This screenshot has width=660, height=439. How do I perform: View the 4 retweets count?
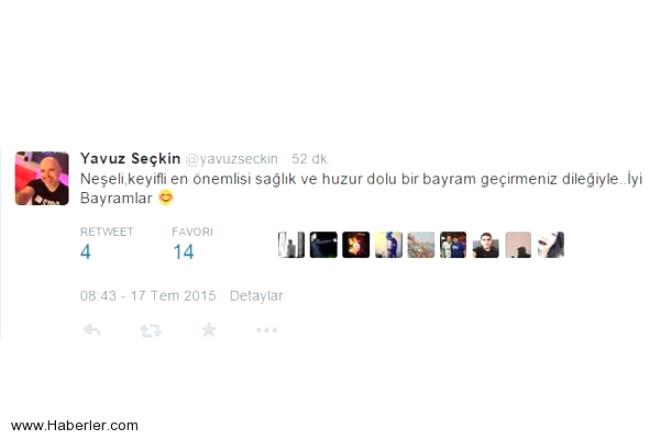click(85, 252)
